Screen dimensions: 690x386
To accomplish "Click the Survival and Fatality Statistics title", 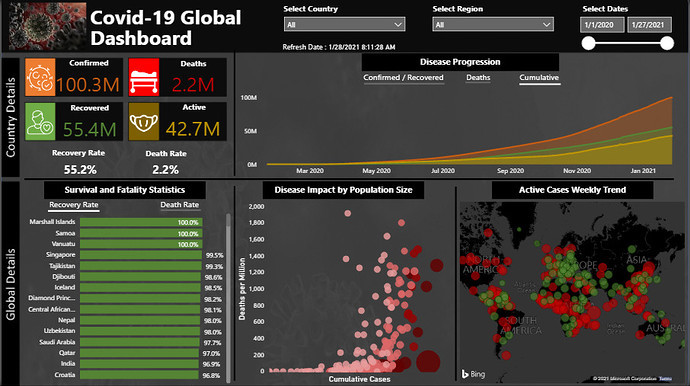I will [x=125, y=190].
